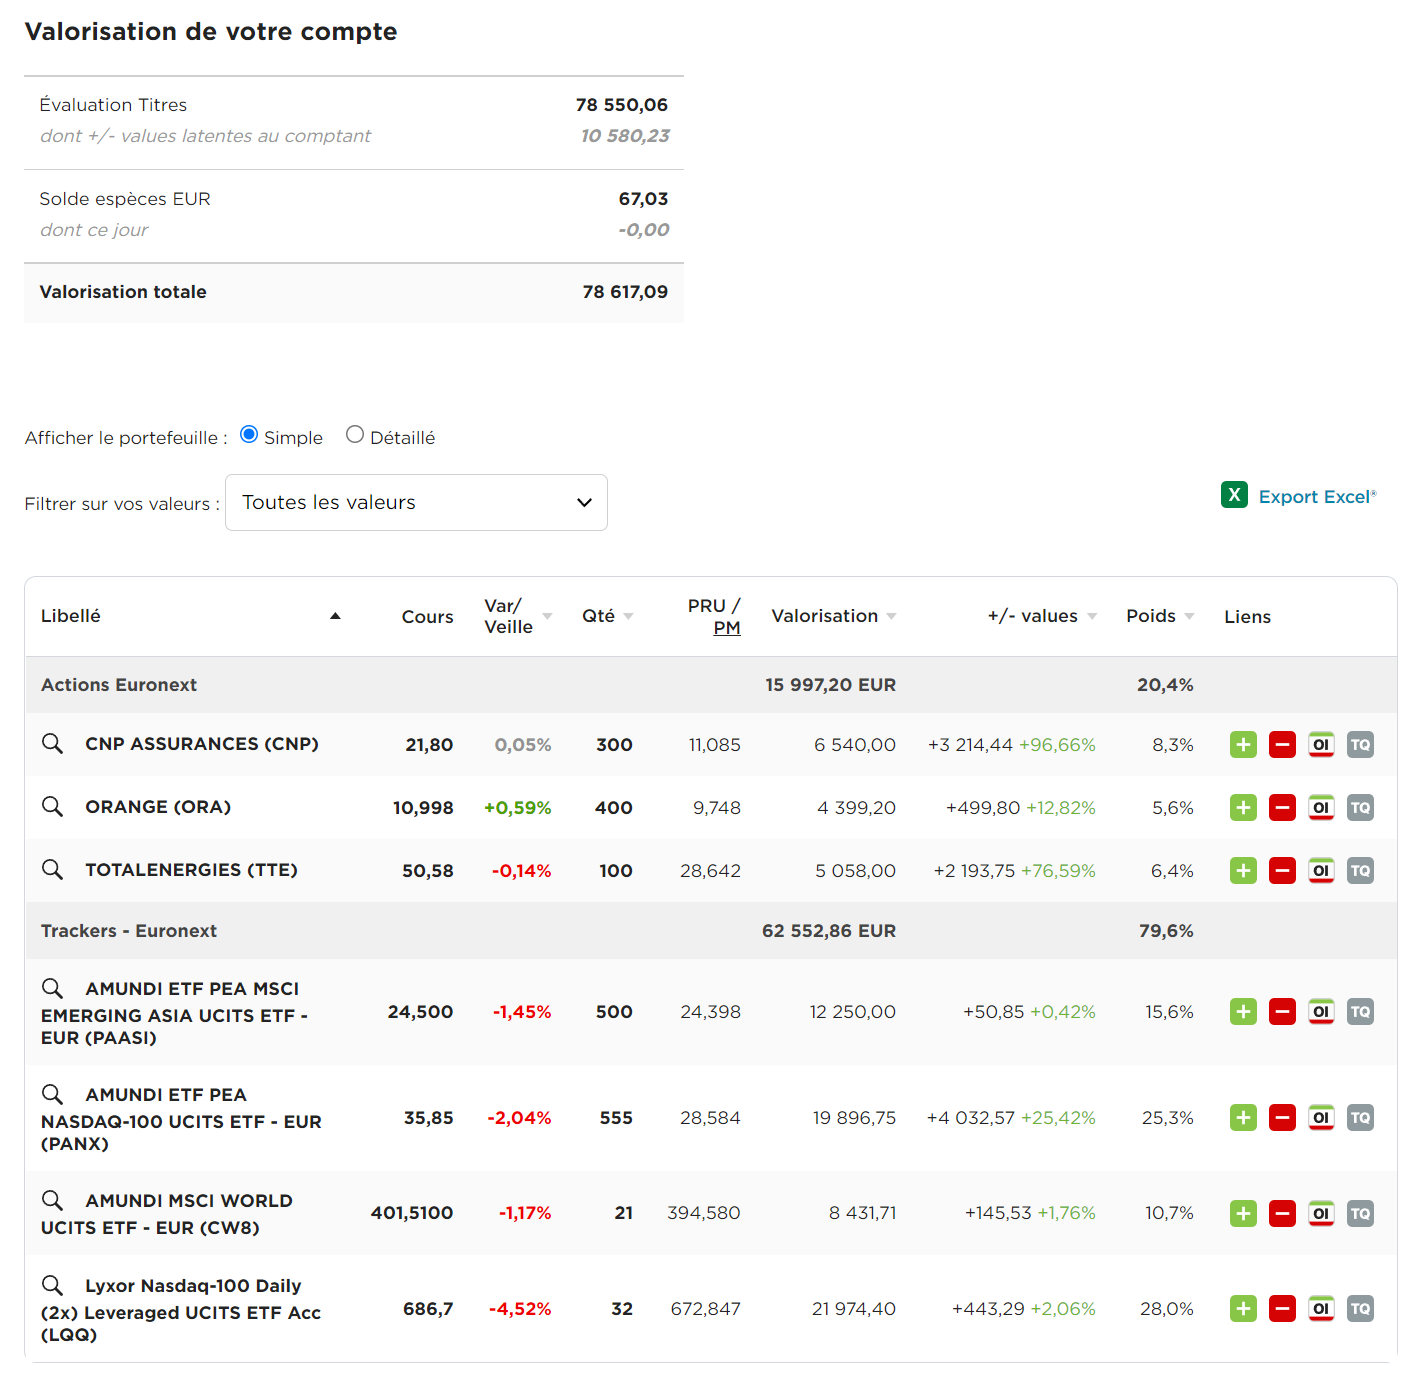Click the magnifier icon beside Lyxor Nasdaq-100
1421x1395 pixels.
pos(52,1286)
